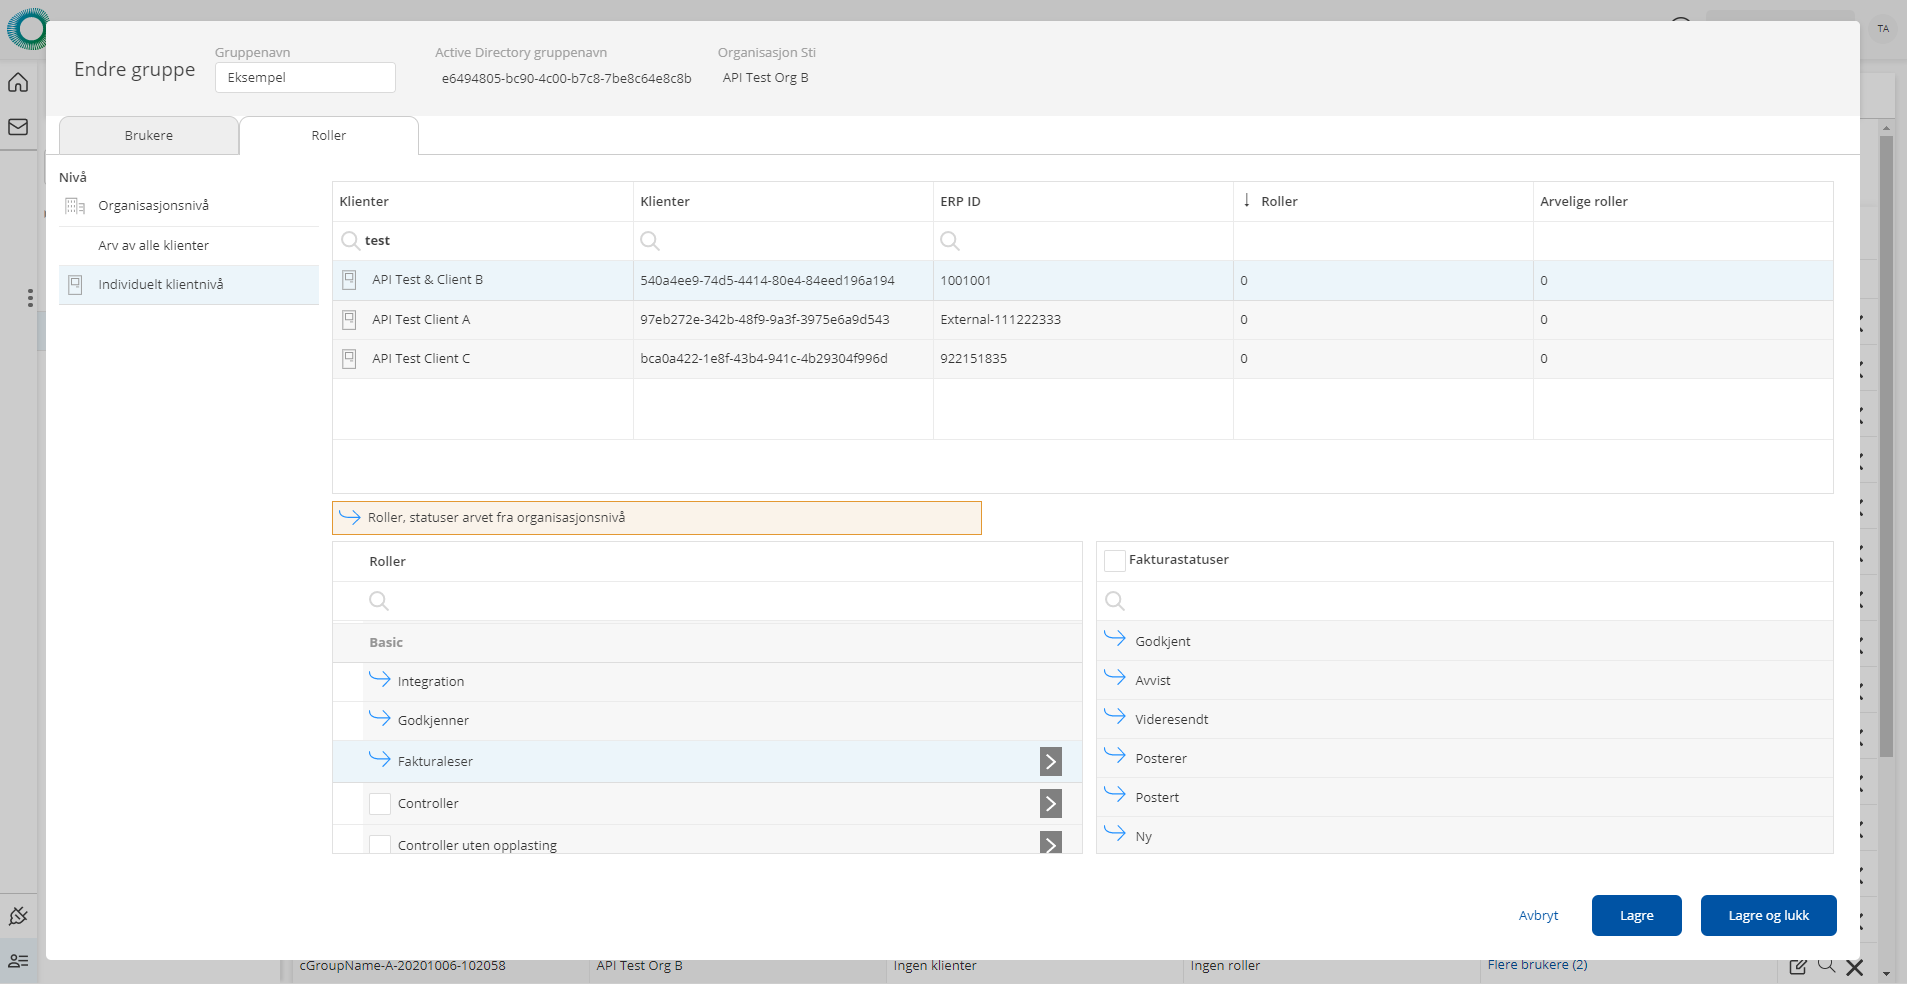Image resolution: width=1907 pixels, height=984 pixels.
Task: Check the Controller role checkbox
Action: tap(380, 804)
